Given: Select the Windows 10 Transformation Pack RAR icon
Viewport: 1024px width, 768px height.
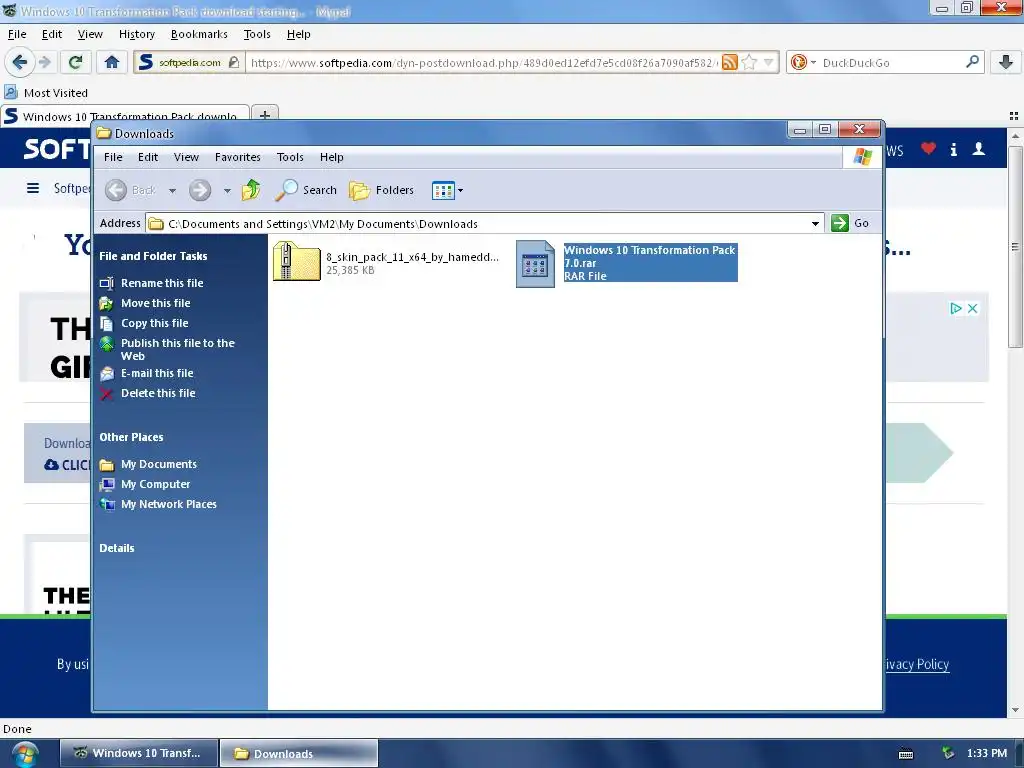Looking at the screenshot, I should [536, 264].
